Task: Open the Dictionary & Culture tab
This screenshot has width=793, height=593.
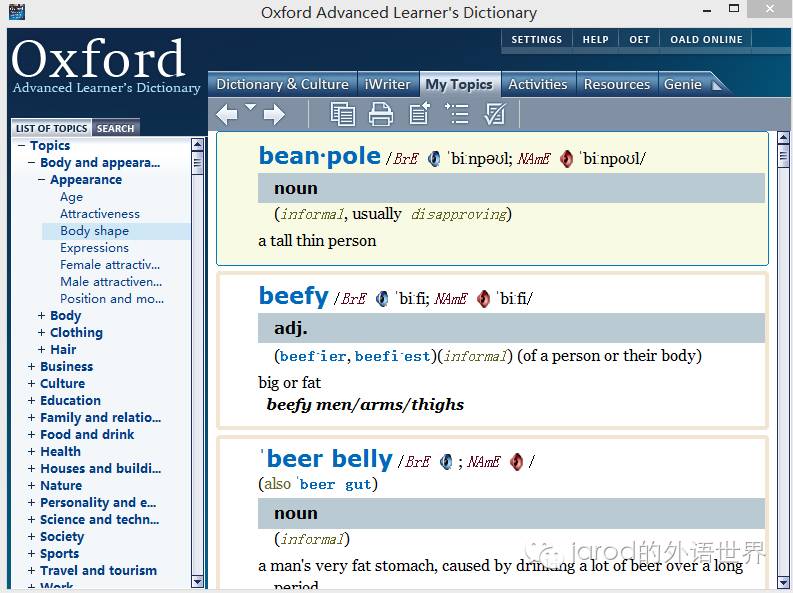Action: tap(282, 84)
